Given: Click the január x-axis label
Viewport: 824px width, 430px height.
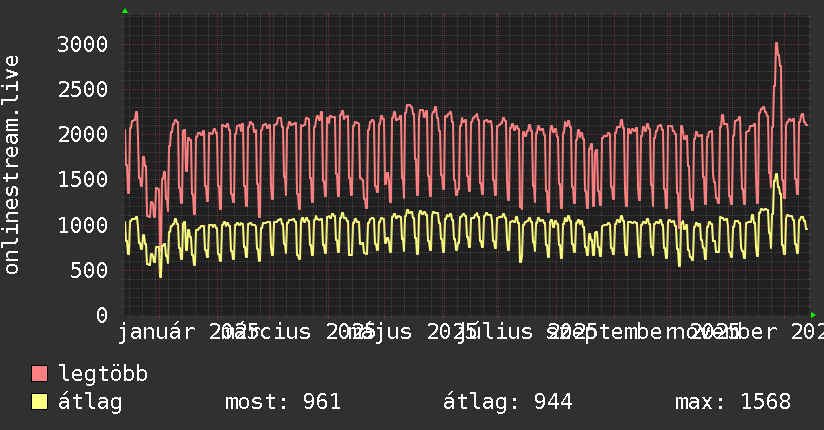Looking at the screenshot, I should click(x=156, y=332).
